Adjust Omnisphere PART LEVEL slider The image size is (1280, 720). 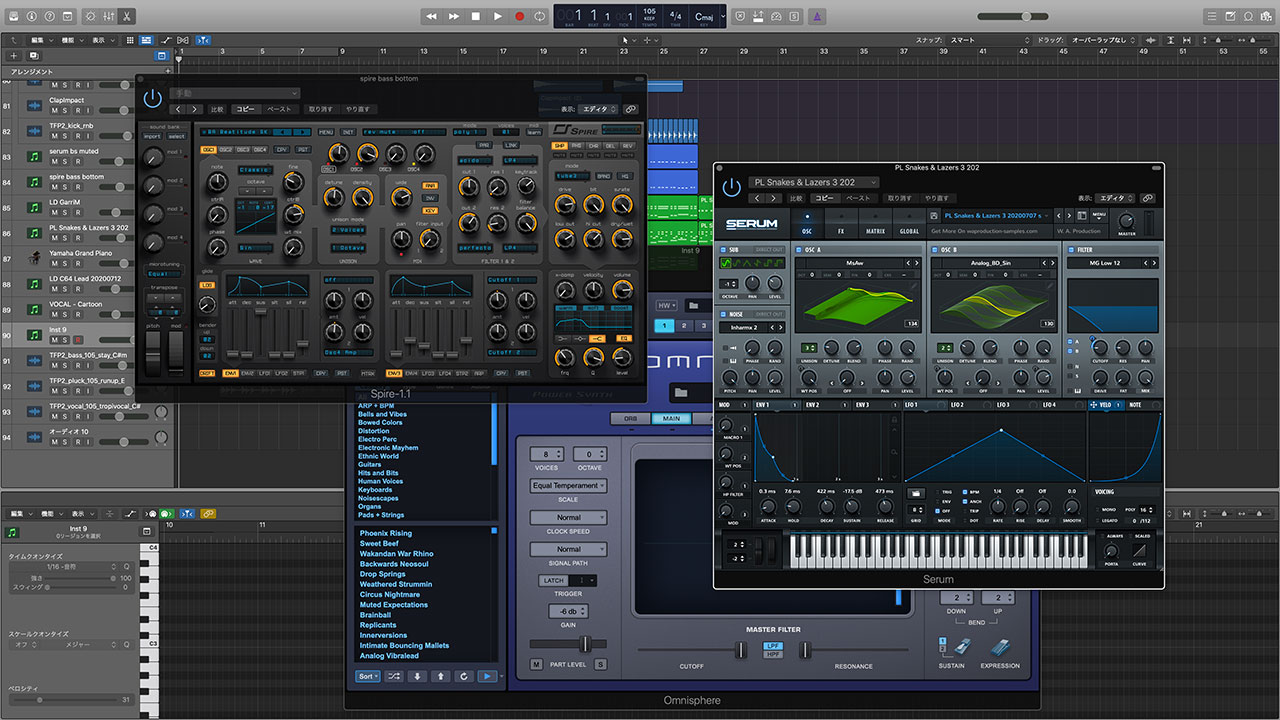pos(585,644)
